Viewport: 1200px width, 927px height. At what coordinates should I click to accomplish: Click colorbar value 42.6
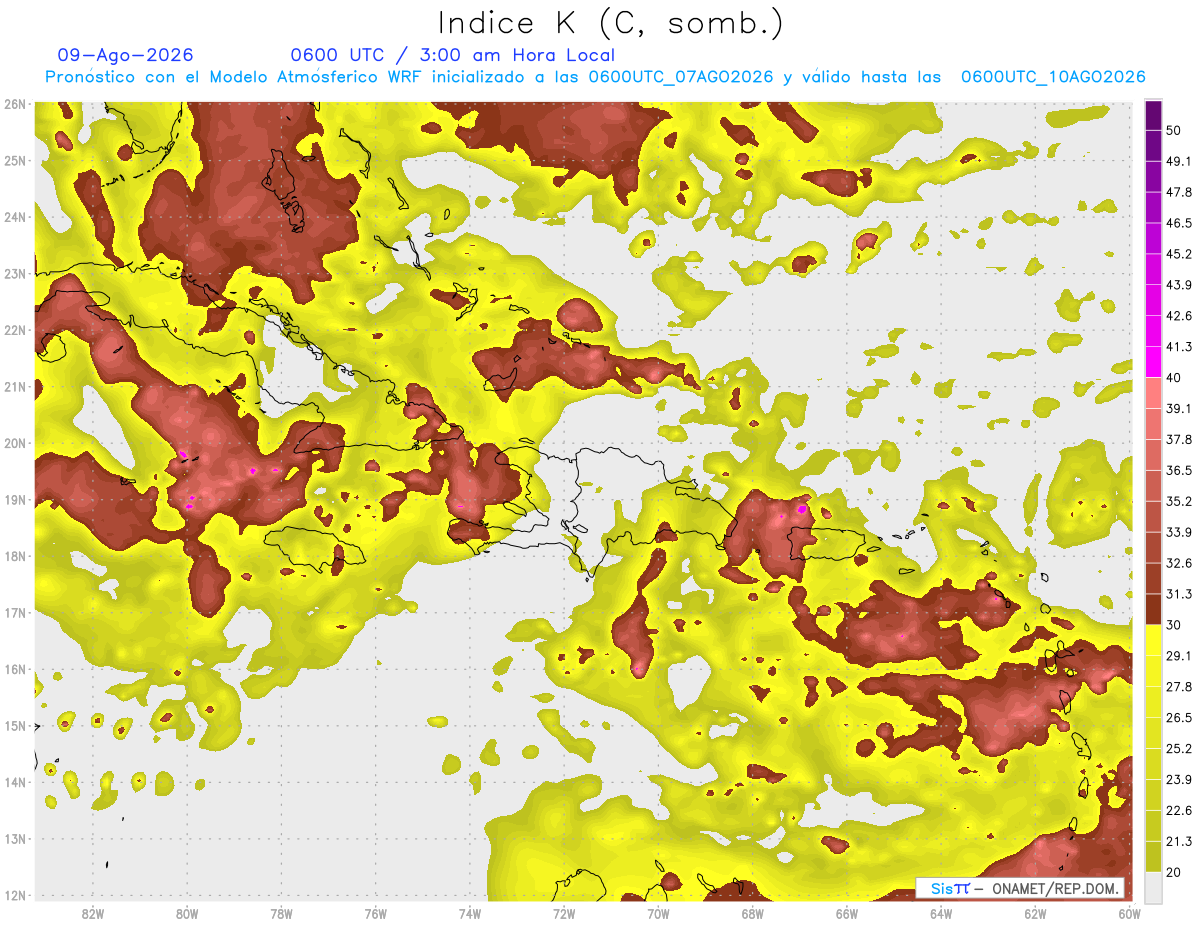1179,316
